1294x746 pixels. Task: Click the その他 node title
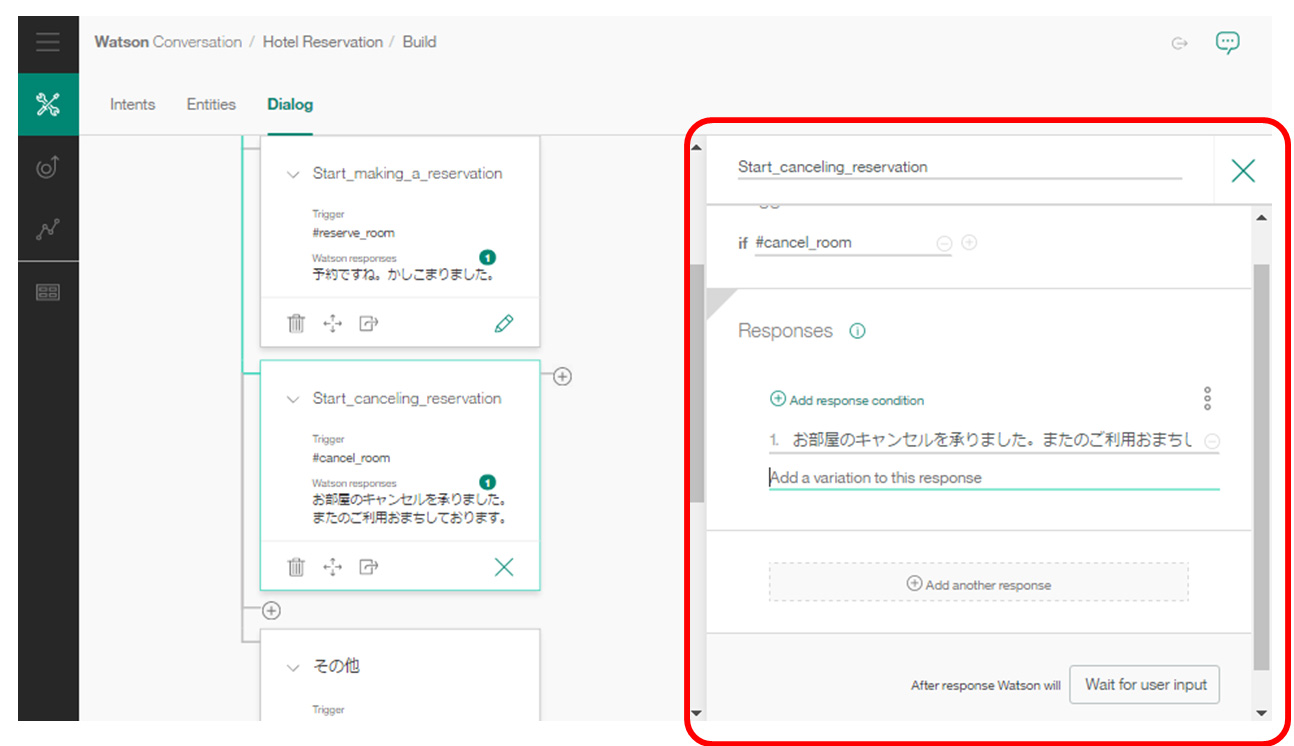[335, 667]
